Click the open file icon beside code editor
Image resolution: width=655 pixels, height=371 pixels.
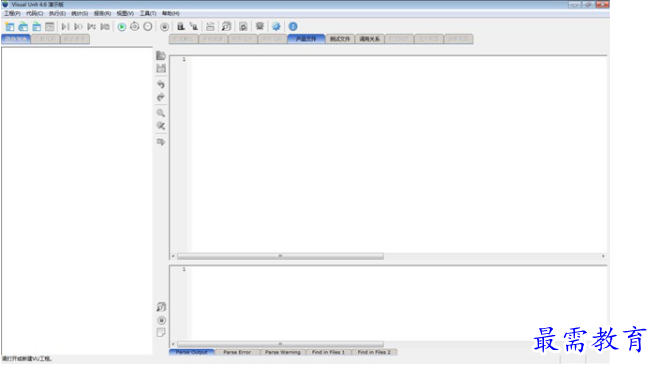(161, 56)
